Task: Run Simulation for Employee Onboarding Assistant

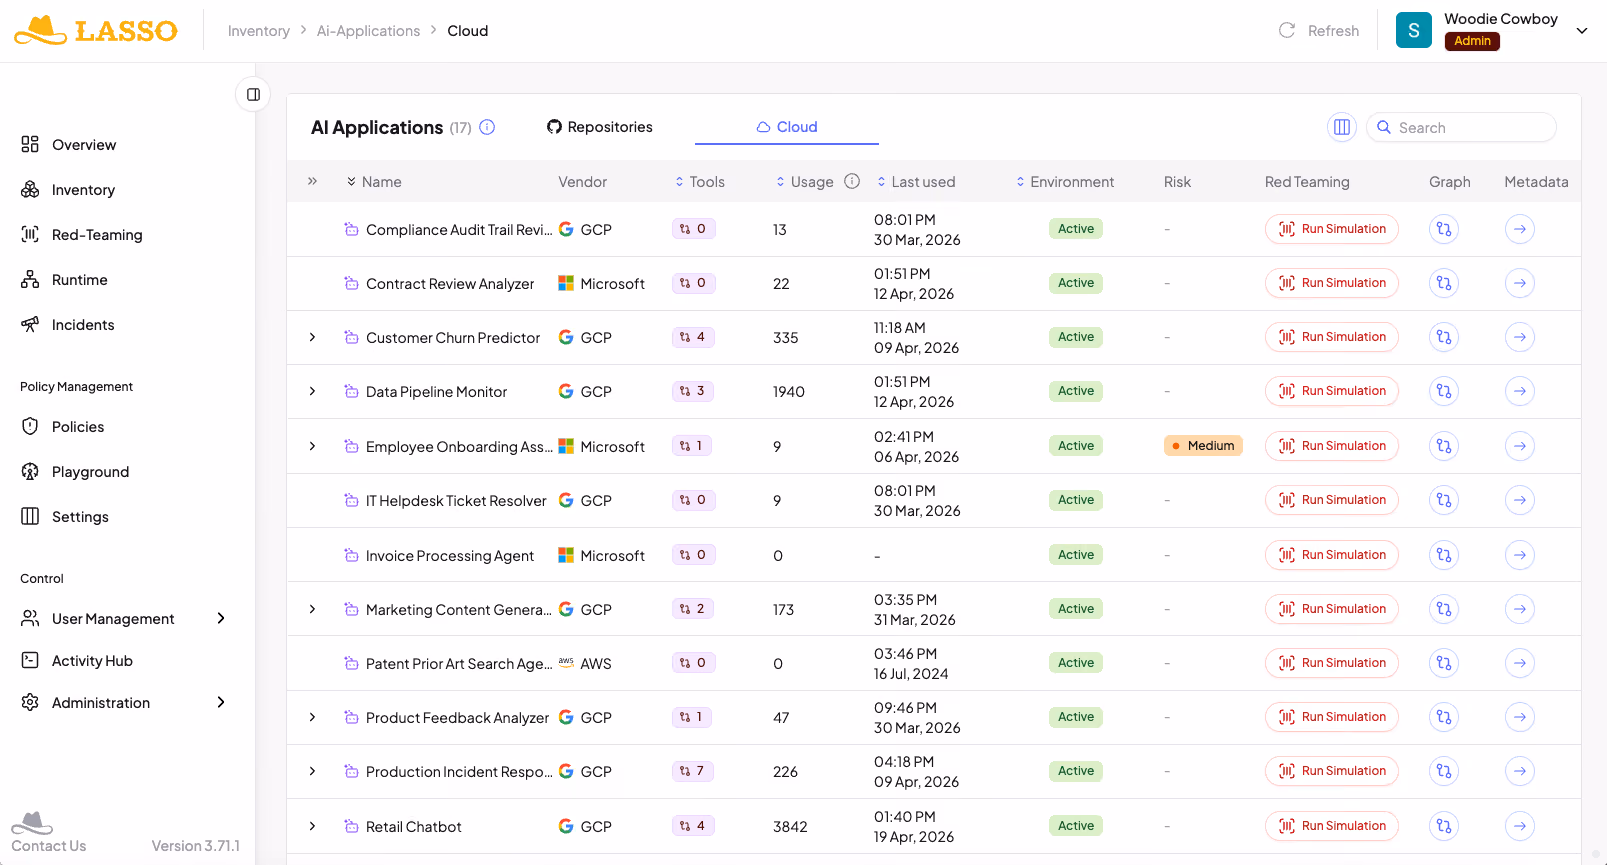Action: tap(1331, 446)
